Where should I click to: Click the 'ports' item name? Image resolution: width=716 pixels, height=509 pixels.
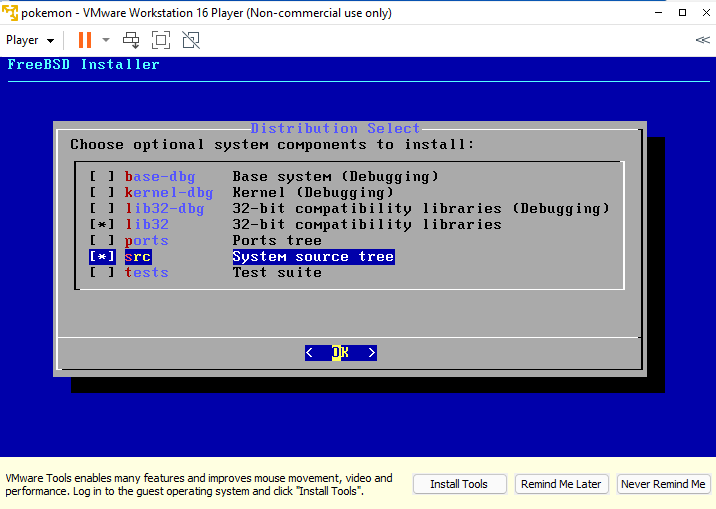point(147,240)
